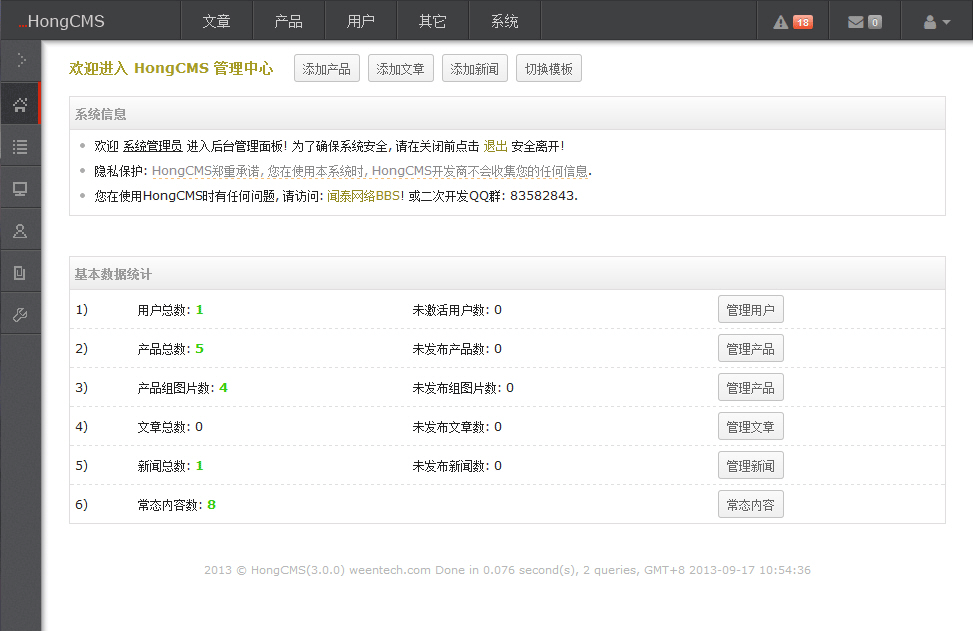
Task: Open the user icon in the sidebar
Action: point(20,231)
